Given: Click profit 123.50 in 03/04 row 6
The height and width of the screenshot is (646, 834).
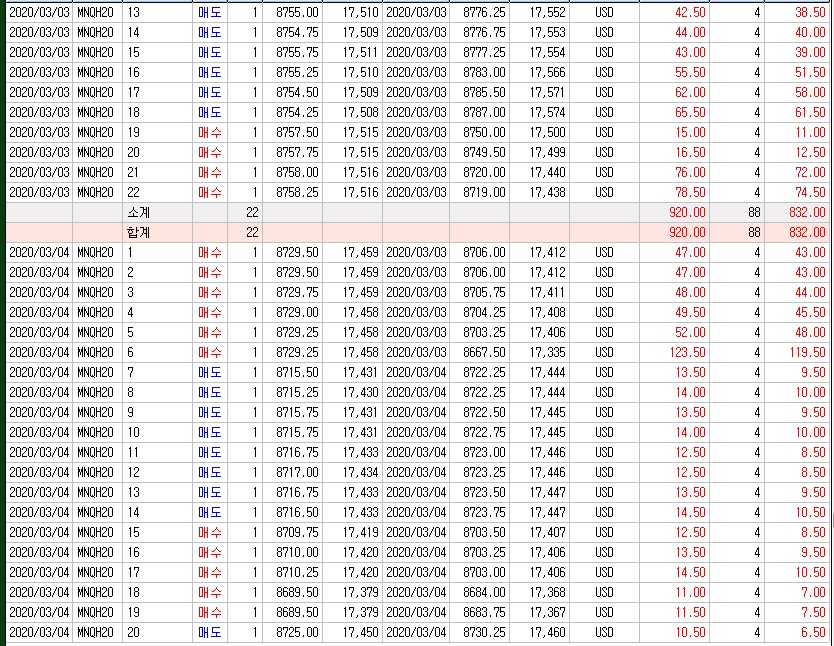Looking at the screenshot, I should pos(687,353).
